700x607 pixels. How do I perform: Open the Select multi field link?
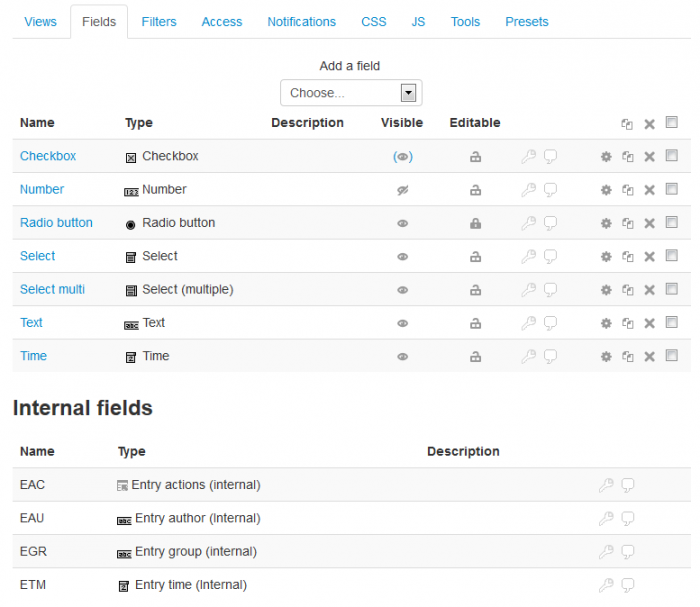pyautogui.click(x=52, y=289)
